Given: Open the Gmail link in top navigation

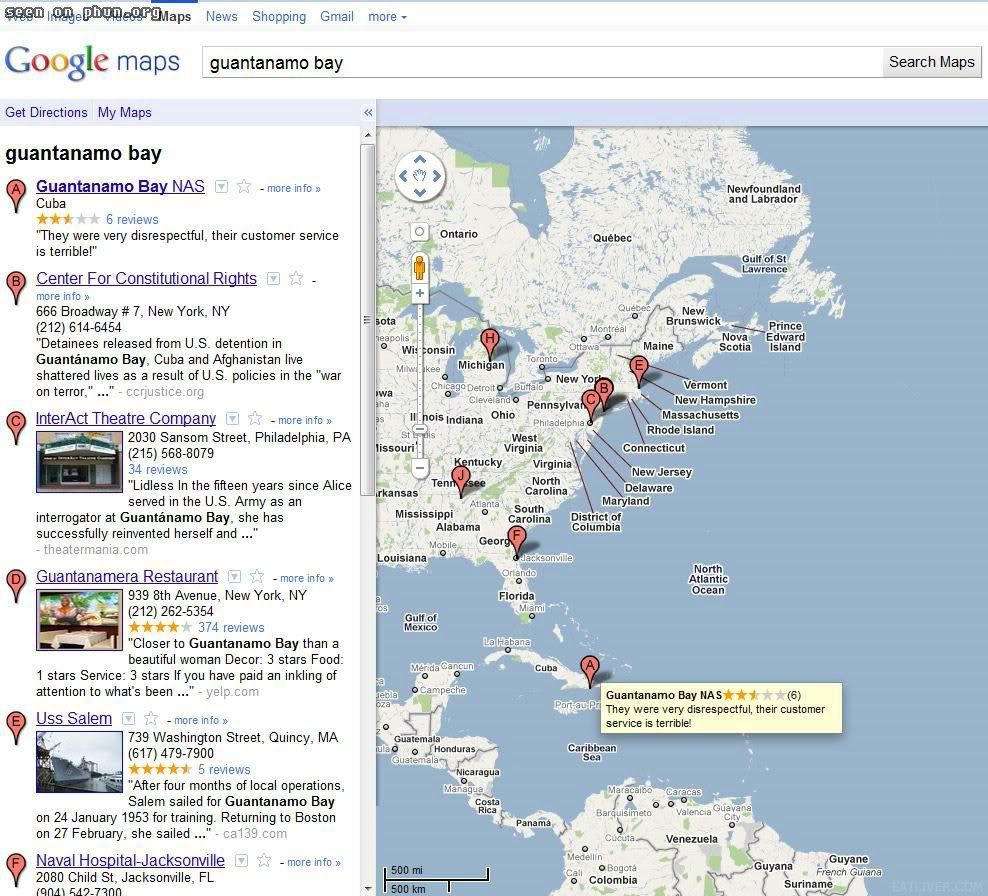Looking at the screenshot, I should 336,17.
